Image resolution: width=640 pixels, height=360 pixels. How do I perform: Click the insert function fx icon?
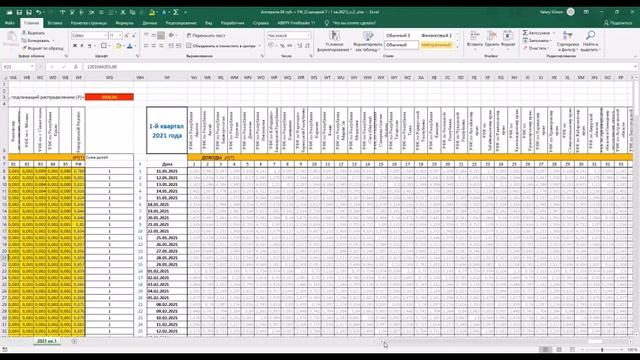pos(76,67)
